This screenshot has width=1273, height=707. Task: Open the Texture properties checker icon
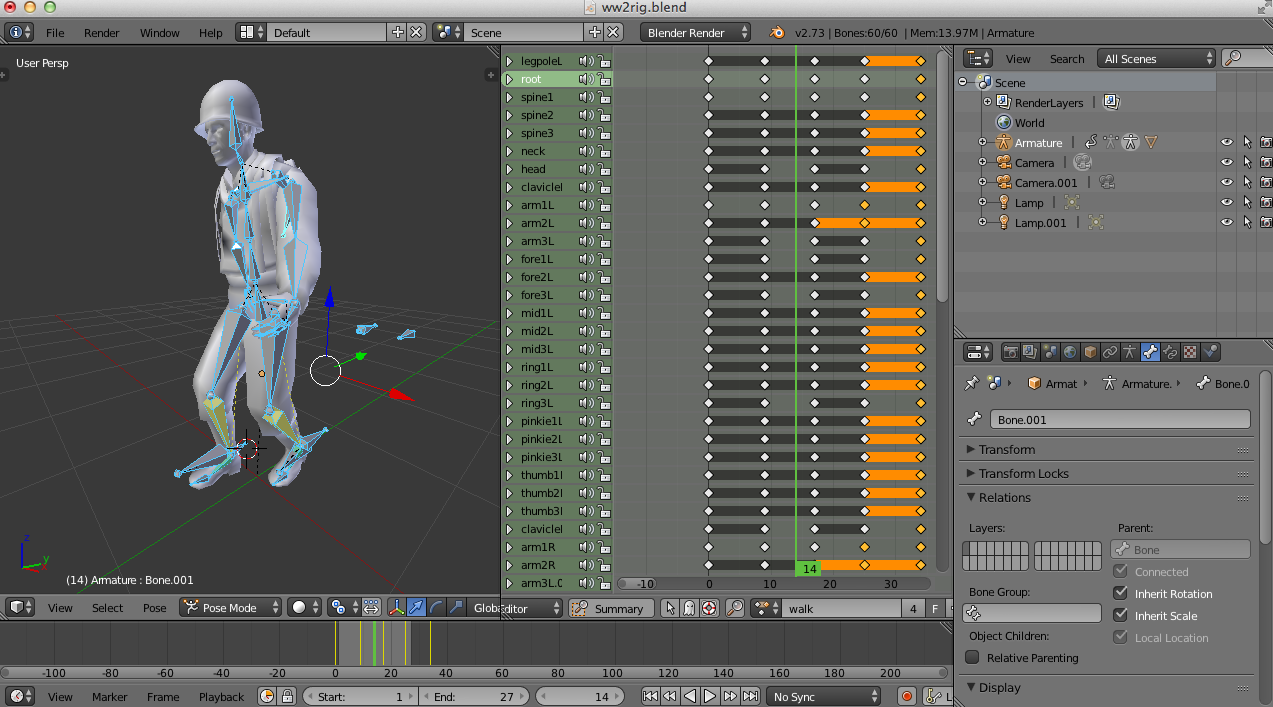(1190, 352)
